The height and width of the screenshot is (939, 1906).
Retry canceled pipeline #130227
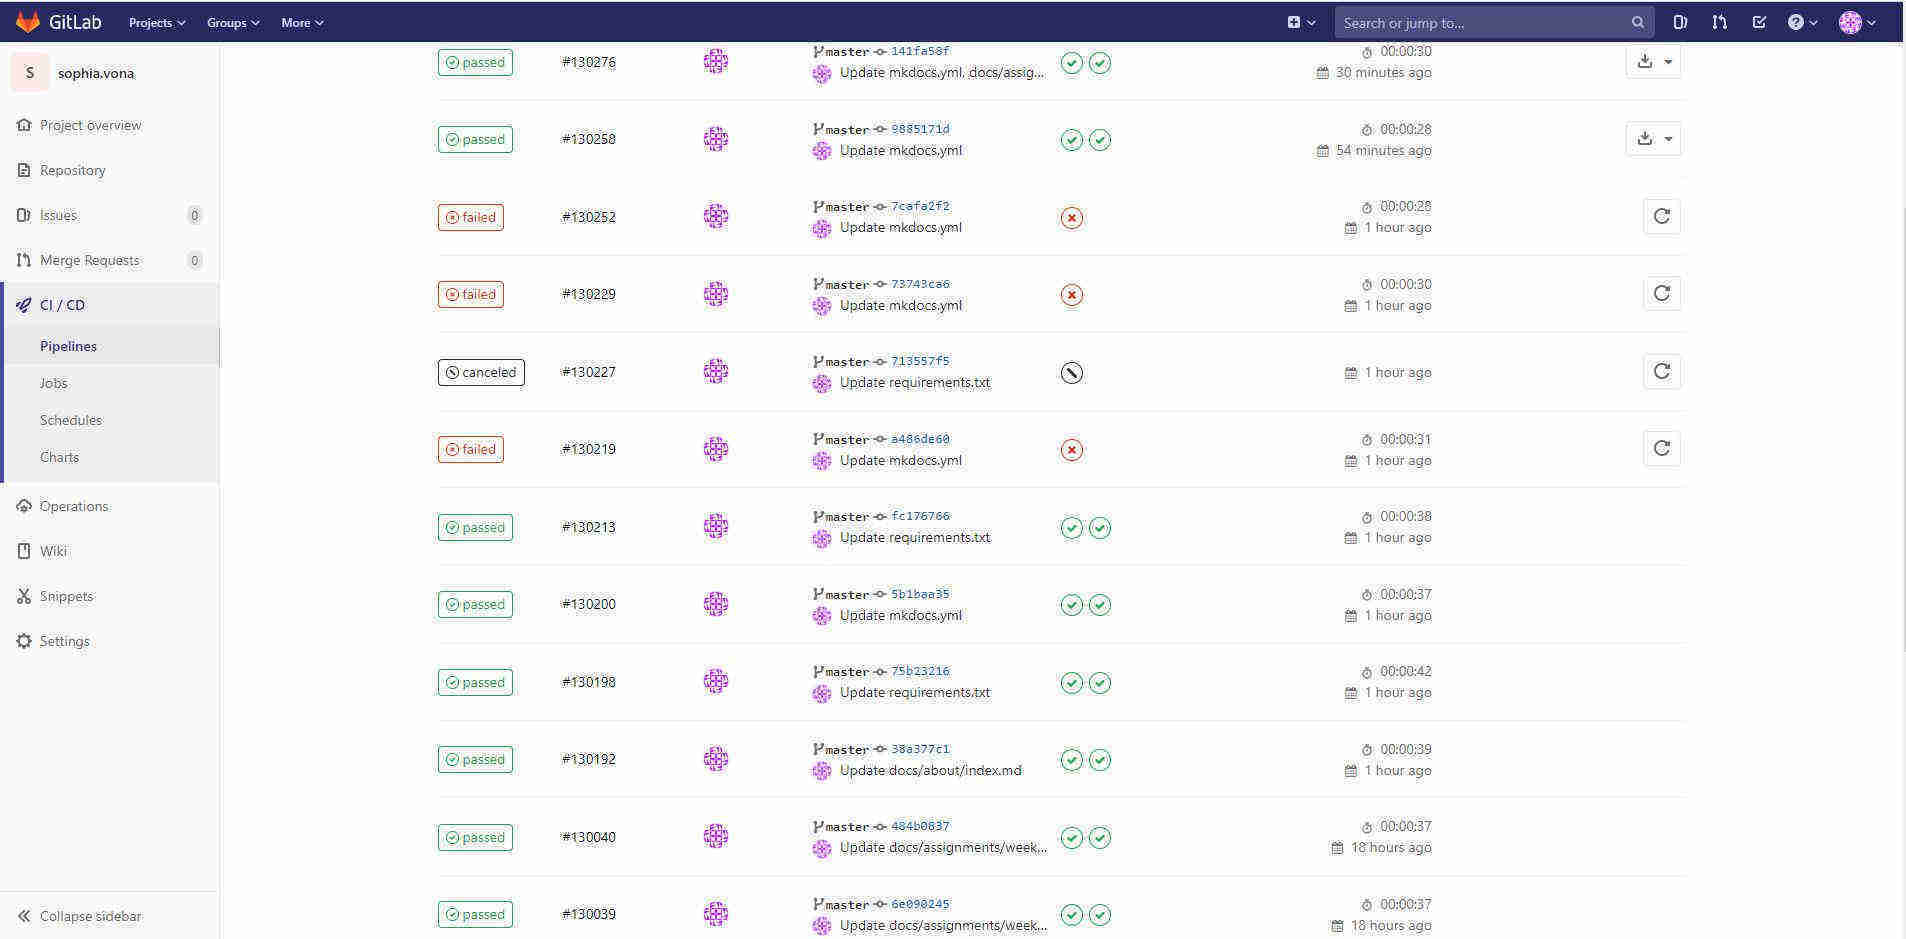pos(1662,371)
